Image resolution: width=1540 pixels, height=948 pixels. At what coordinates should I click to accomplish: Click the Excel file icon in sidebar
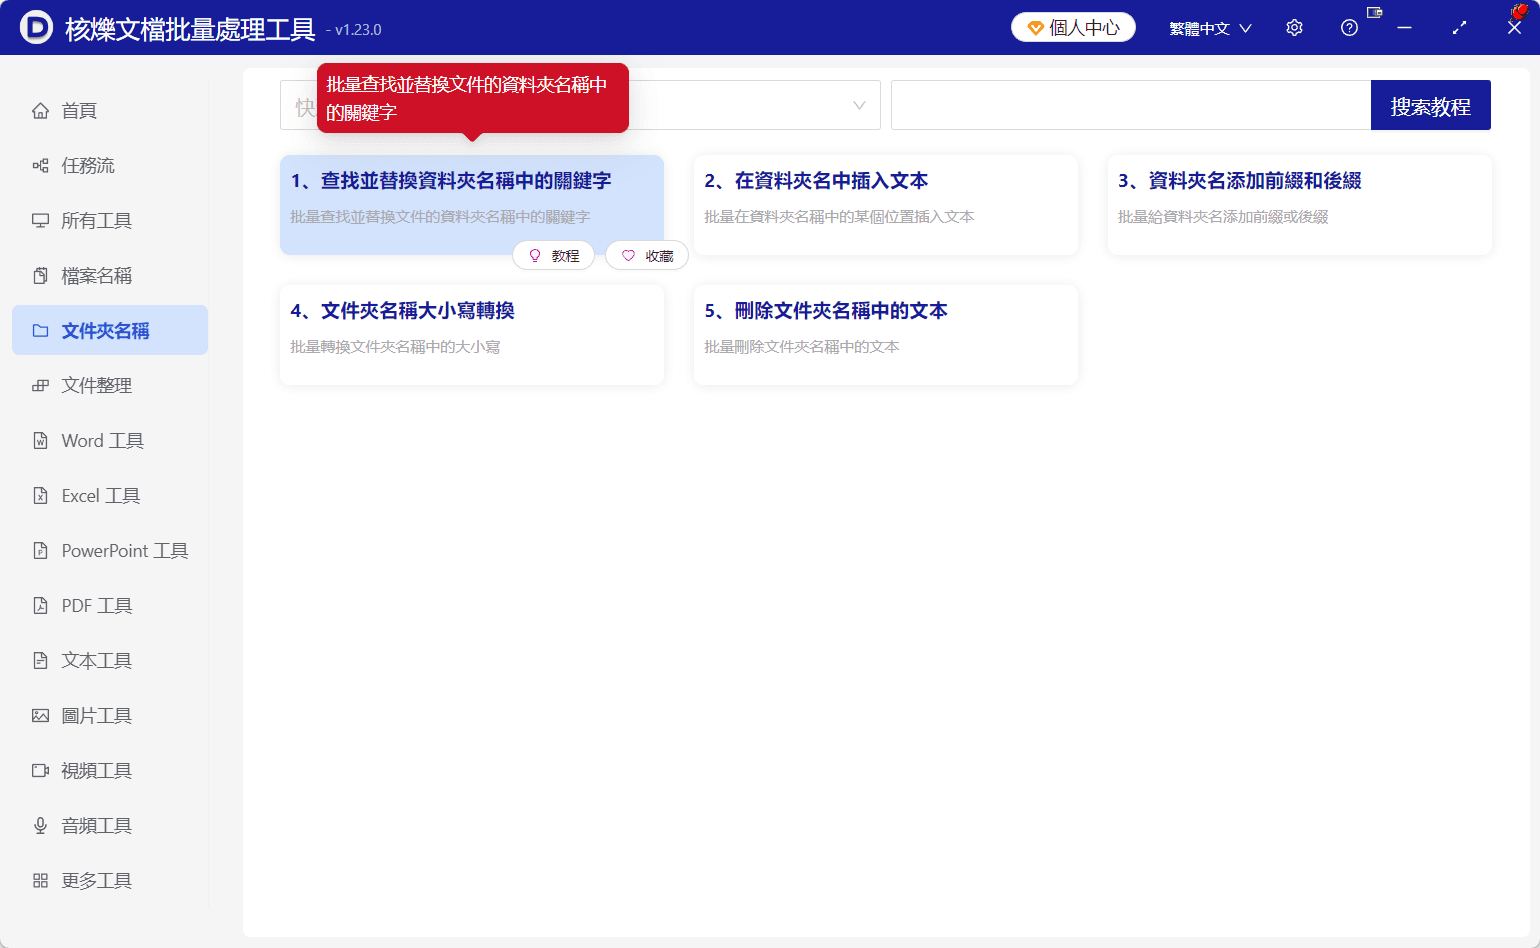tap(40, 495)
